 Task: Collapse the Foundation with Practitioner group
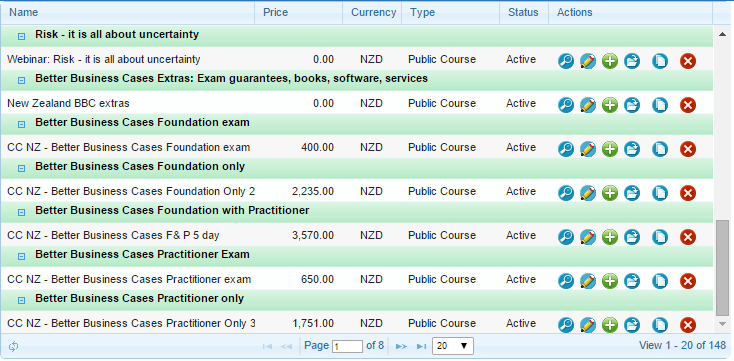pyautogui.click(x=22, y=213)
